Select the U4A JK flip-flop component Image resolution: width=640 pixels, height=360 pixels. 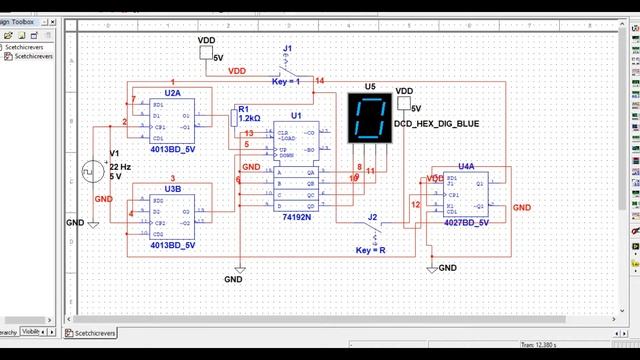pyautogui.click(x=466, y=194)
